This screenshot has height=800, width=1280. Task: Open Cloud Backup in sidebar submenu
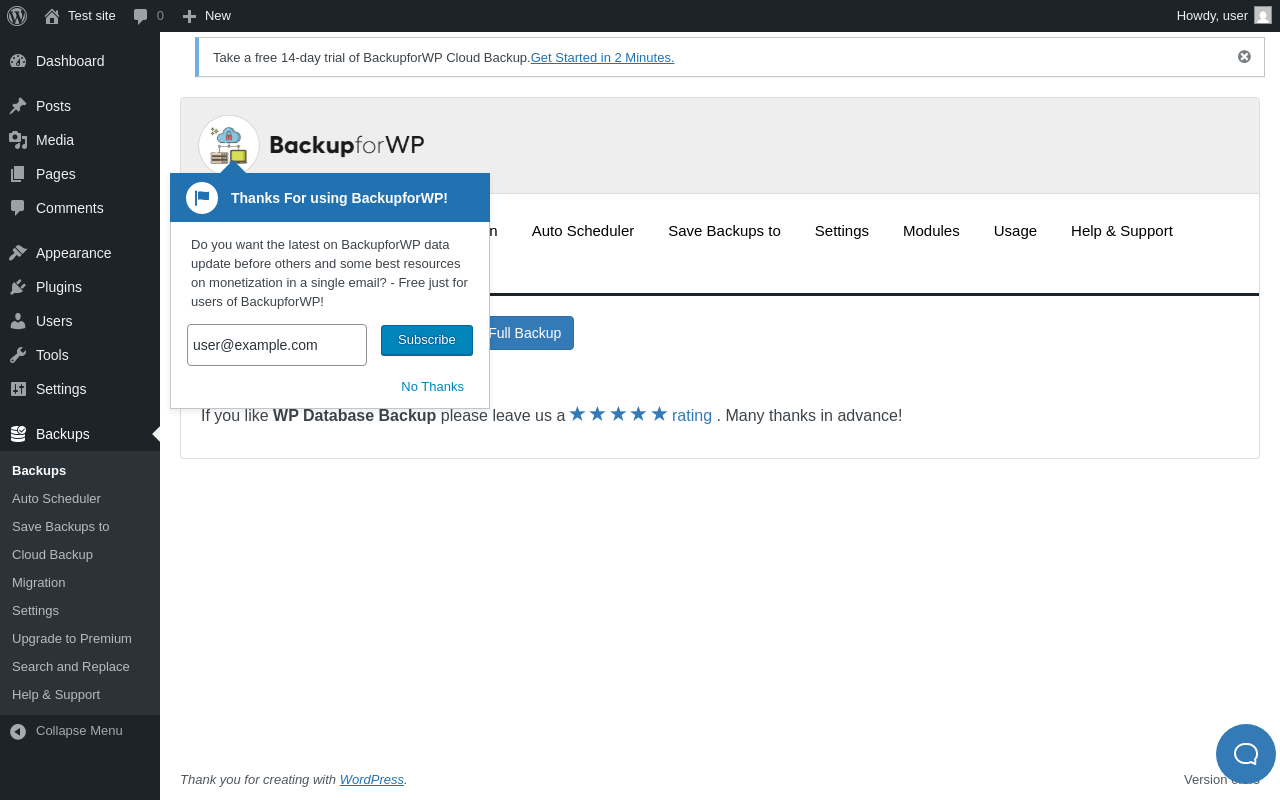coord(52,555)
